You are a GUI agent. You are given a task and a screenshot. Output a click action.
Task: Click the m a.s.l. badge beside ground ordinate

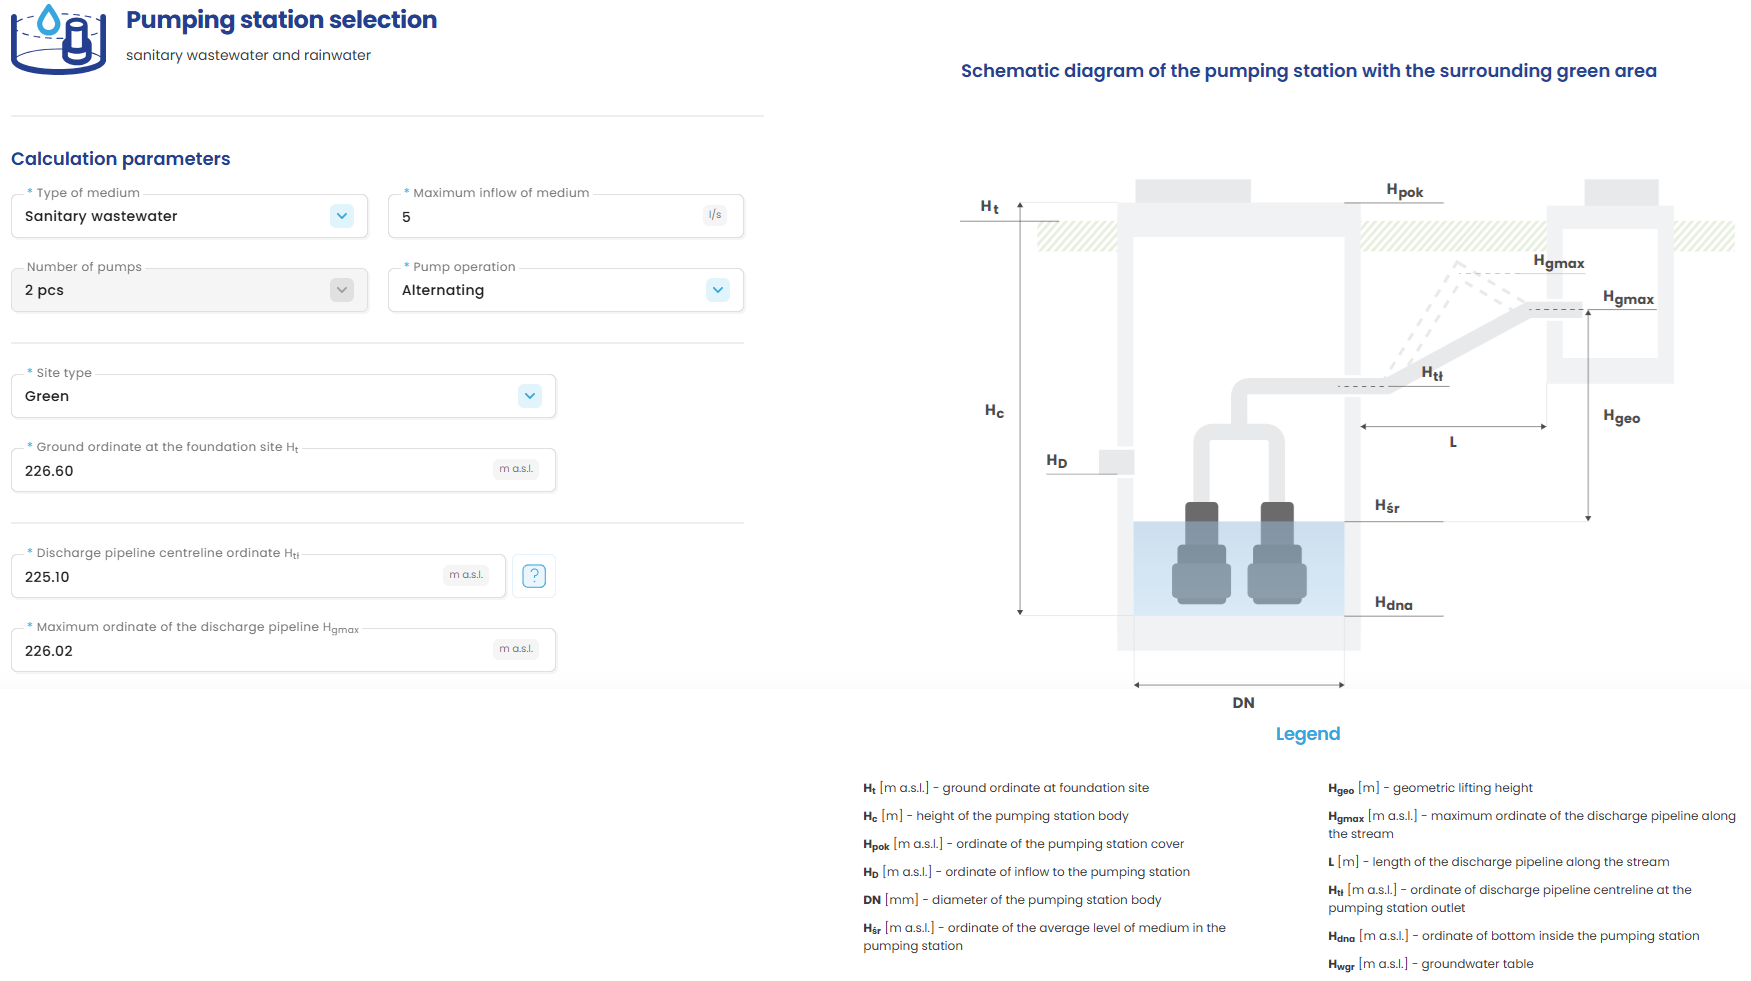[x=515, y=468]
